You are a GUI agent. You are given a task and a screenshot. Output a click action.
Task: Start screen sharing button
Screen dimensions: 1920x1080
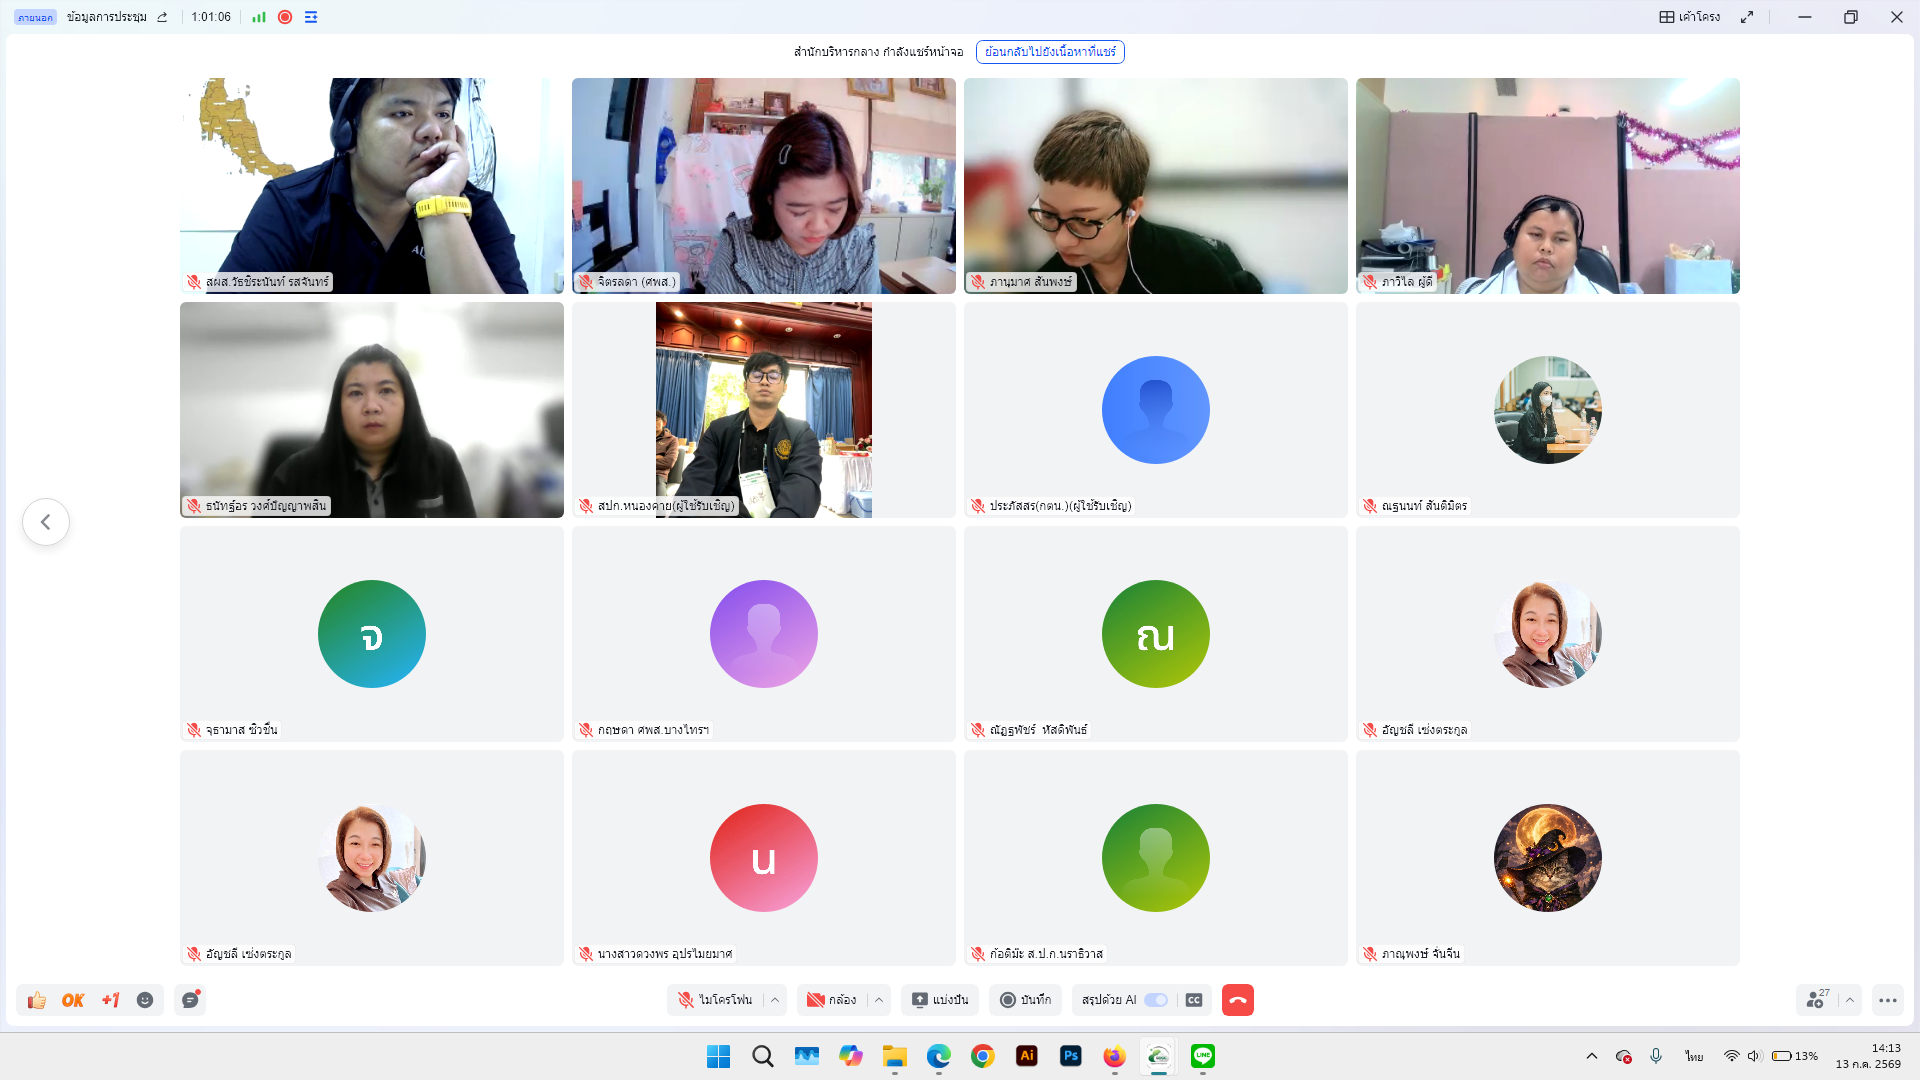coord(940,1000)
